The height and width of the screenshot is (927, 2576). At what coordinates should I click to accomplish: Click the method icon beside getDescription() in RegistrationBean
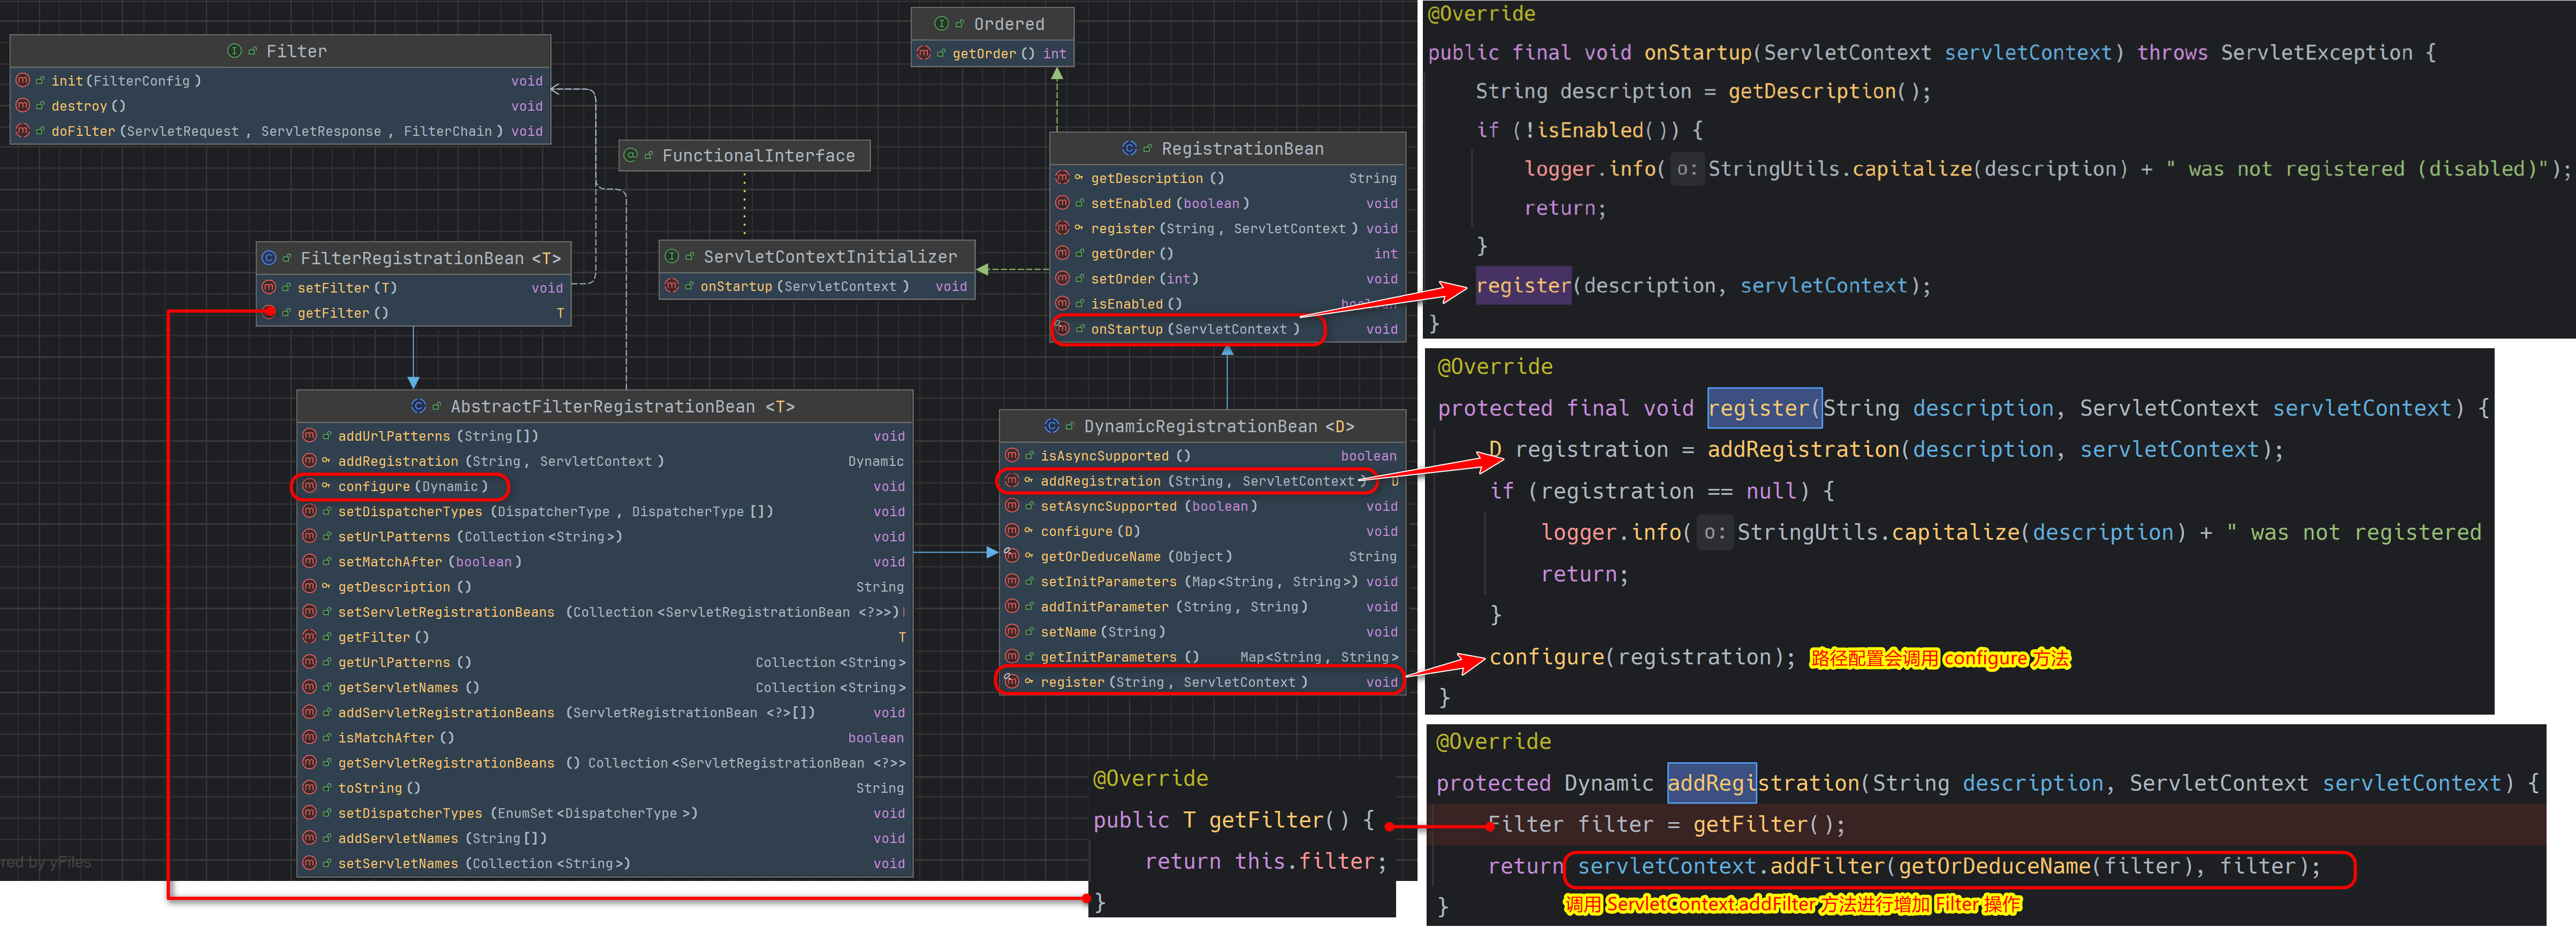point(1062,178)
